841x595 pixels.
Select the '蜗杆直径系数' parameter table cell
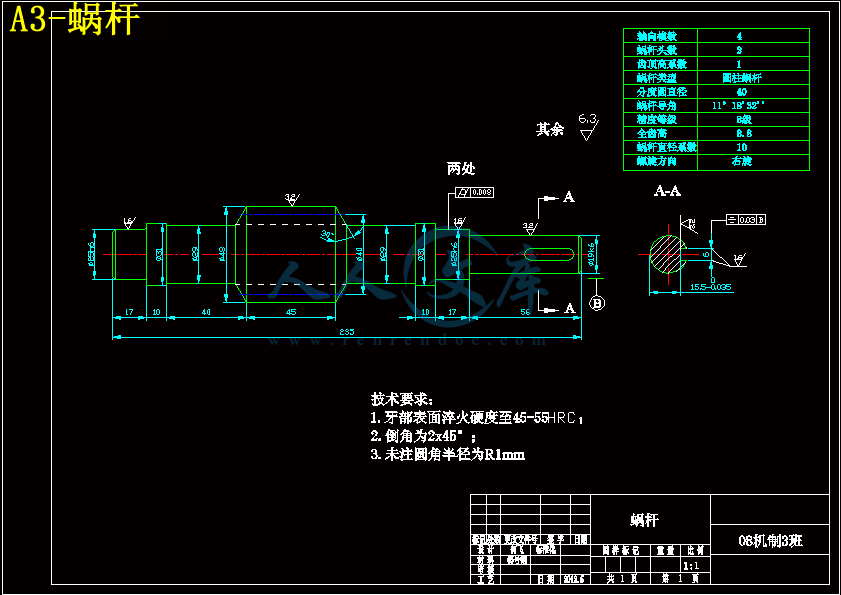click(660, 148)
